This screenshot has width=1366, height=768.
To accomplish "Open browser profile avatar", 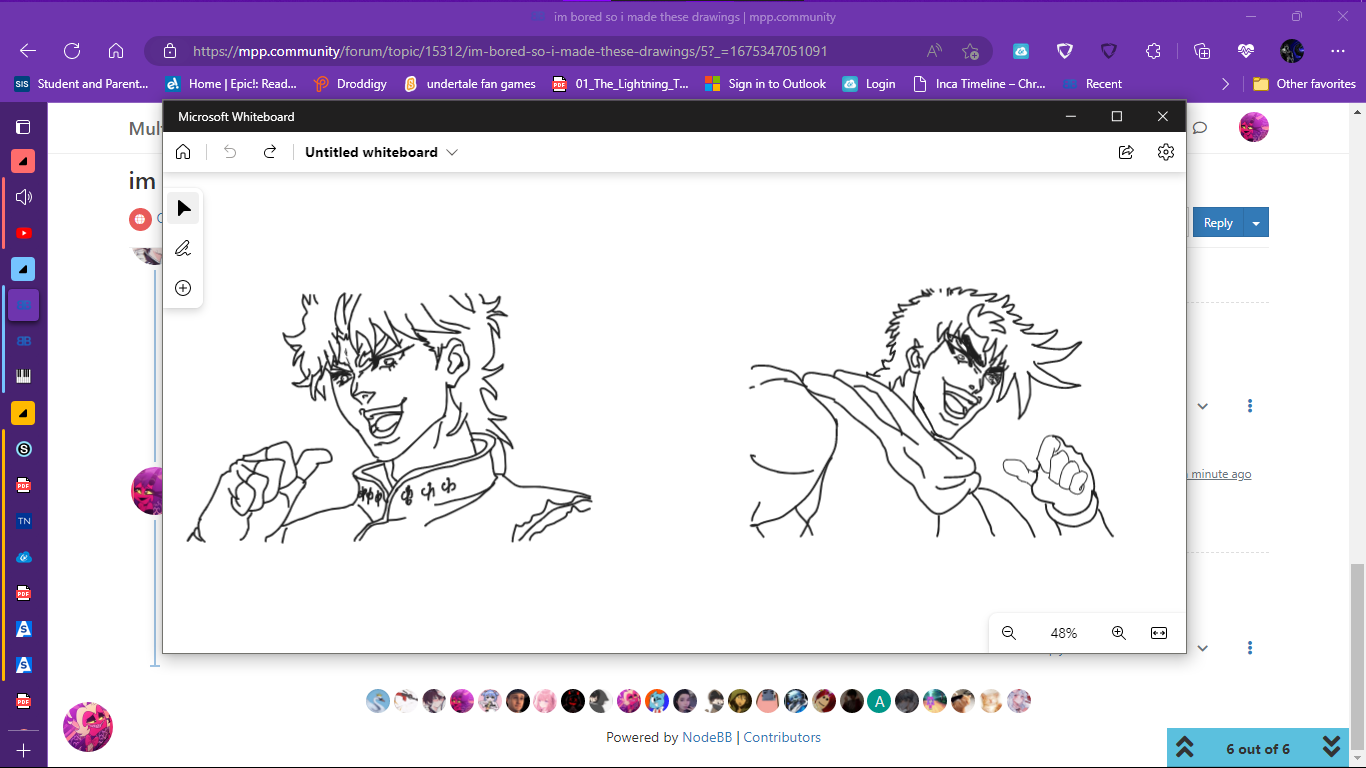I will pyautogui.click(x=1292, y=51).
